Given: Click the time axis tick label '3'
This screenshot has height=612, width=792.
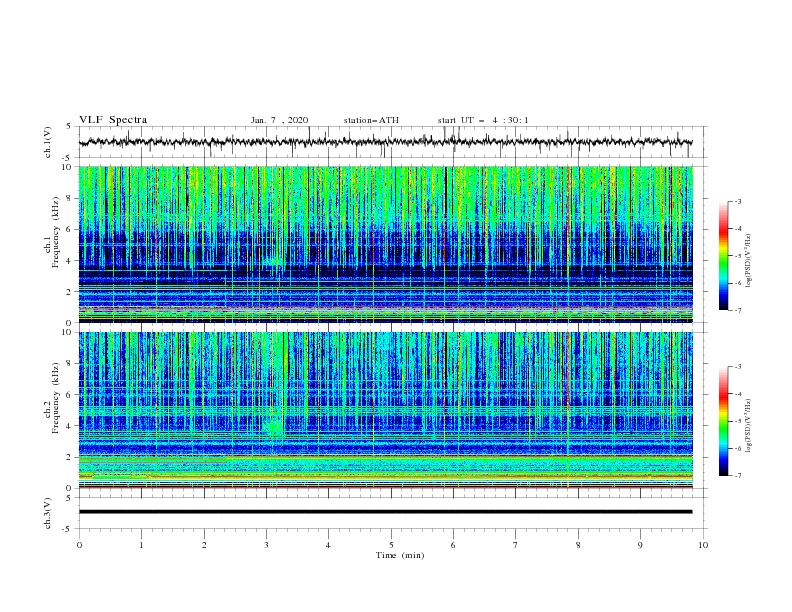Looking at the screenshot, I should click(266, 545).
